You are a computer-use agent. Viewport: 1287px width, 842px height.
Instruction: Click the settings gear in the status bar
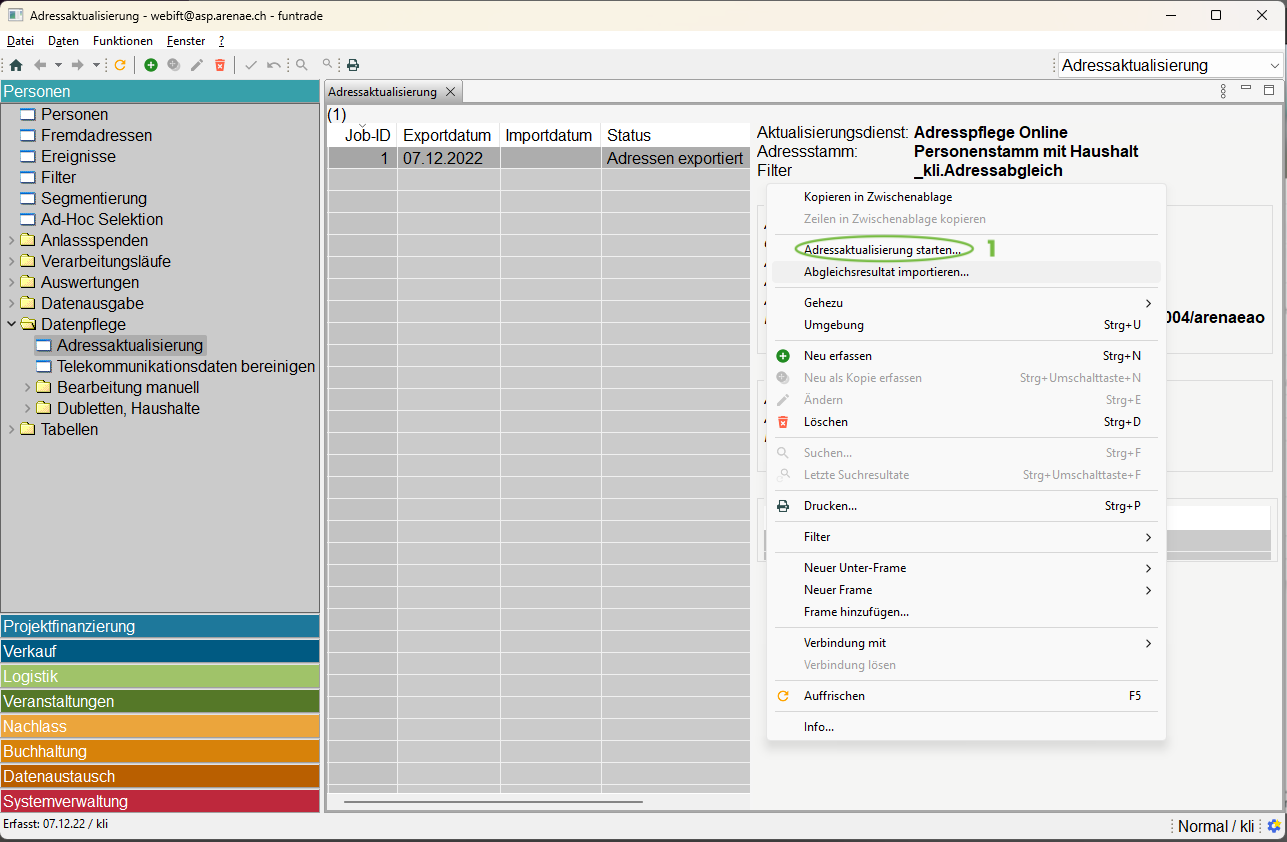pyautogui.click(x=1274, y=826)
